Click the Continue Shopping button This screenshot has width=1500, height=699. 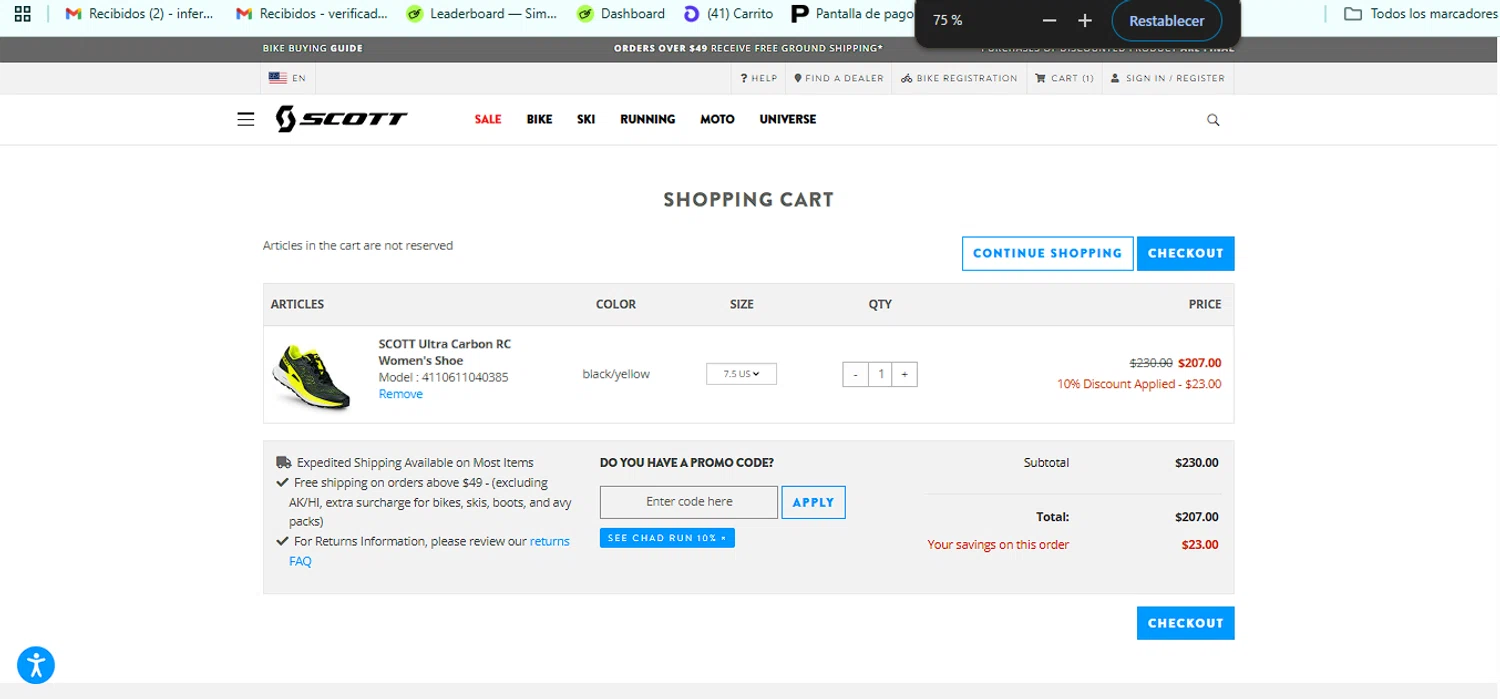coord(1047,253)
